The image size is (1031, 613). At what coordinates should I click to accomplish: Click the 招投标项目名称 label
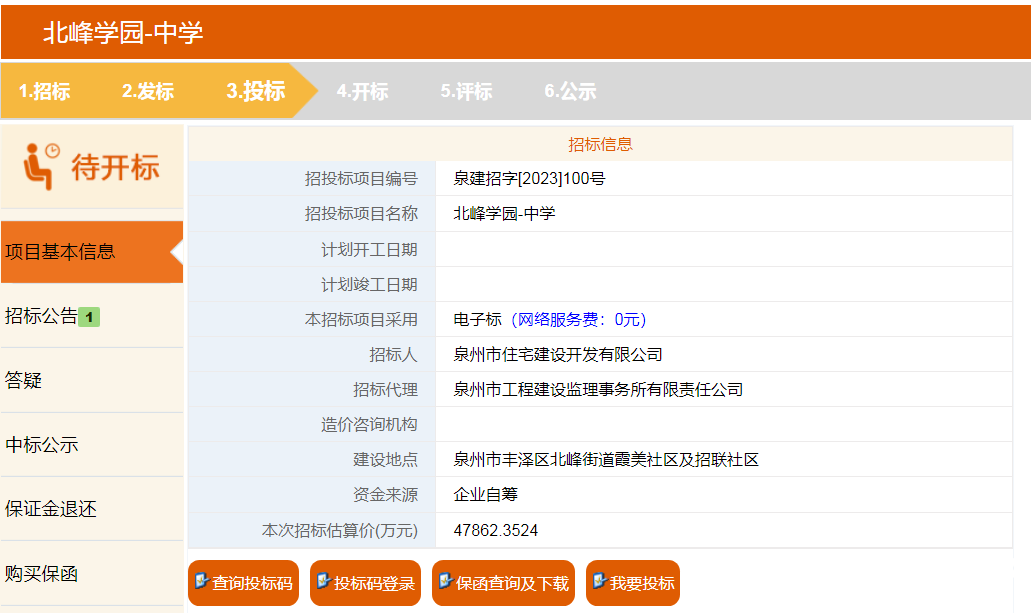pos(361,214)
